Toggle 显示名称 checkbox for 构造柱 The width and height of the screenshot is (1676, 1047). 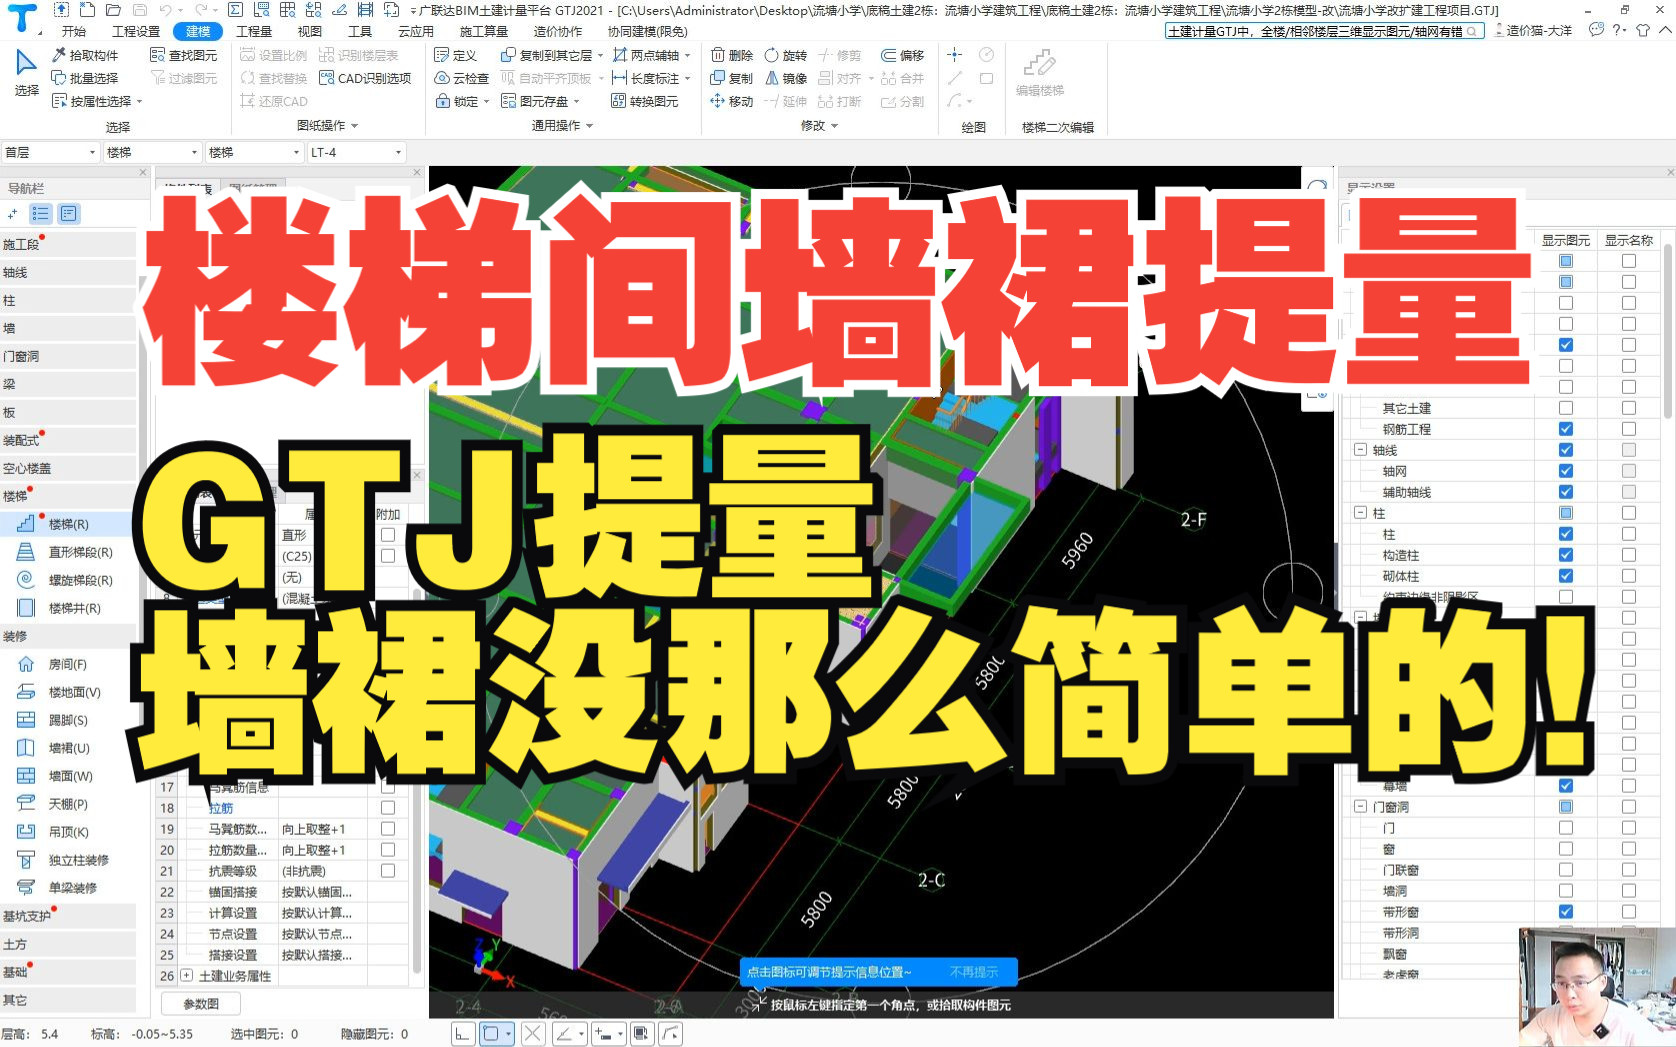[1628, 555]
